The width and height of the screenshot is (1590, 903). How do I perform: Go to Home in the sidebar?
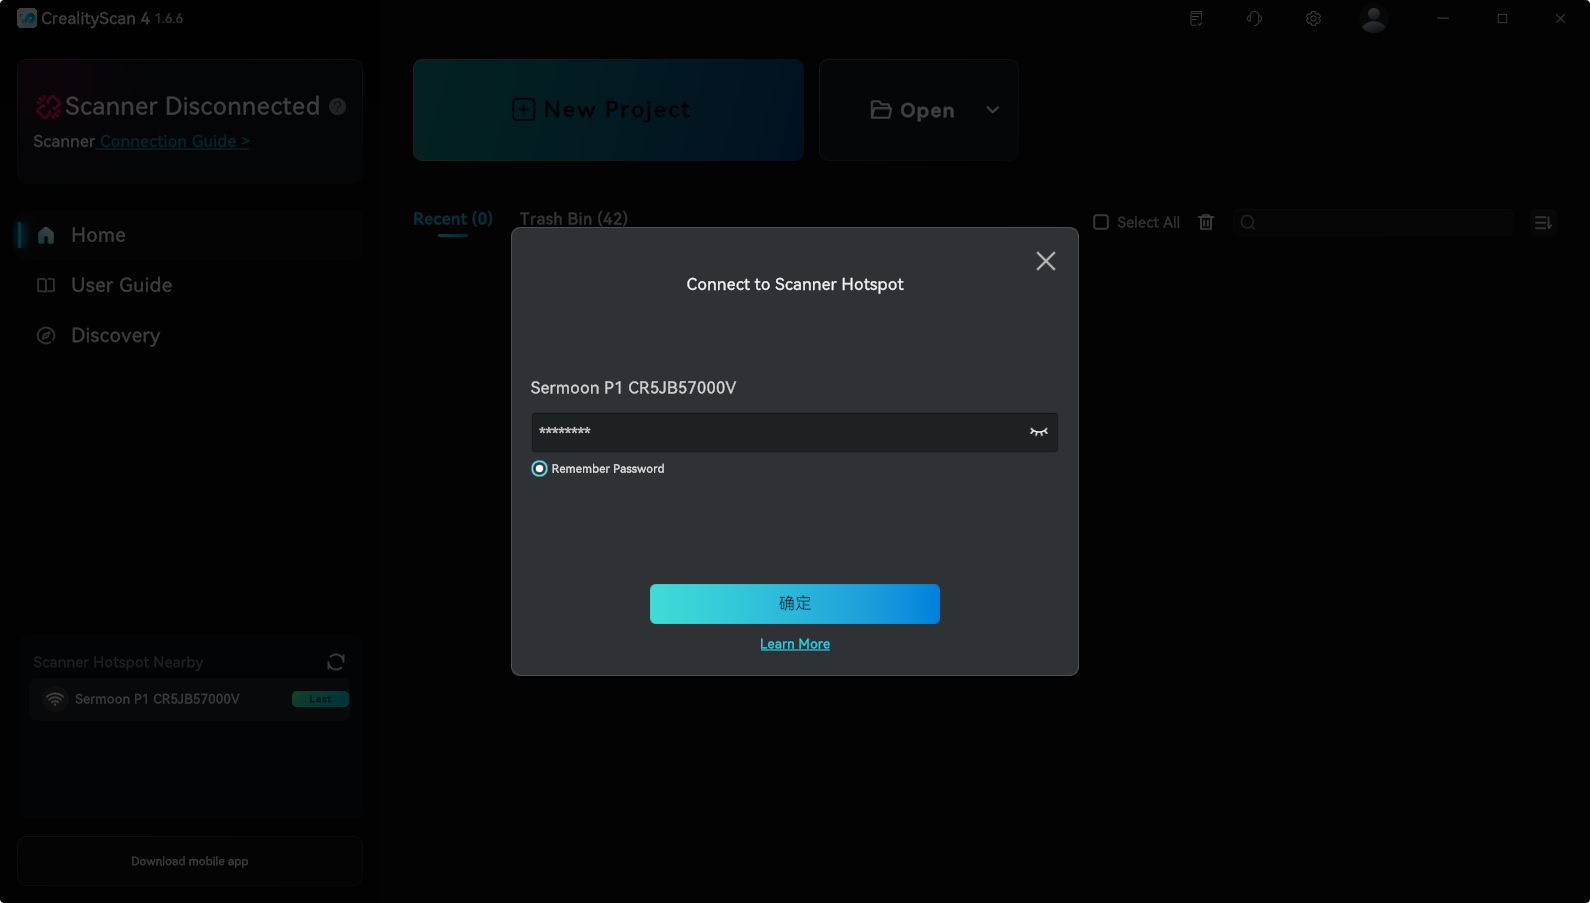pos(98,235)
